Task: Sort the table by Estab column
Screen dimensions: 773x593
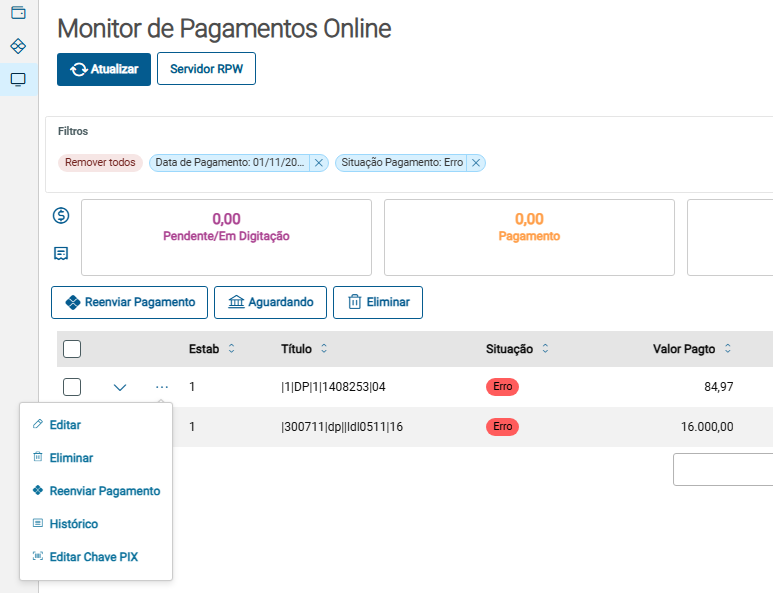Action: point(232,349)
